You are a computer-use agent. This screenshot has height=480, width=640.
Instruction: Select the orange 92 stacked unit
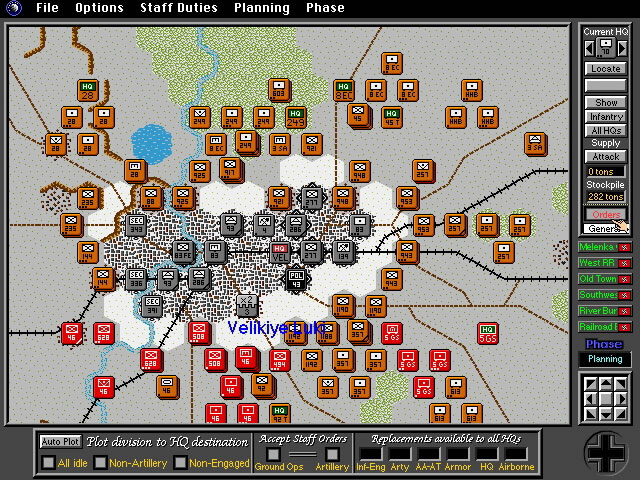[263, 386]
